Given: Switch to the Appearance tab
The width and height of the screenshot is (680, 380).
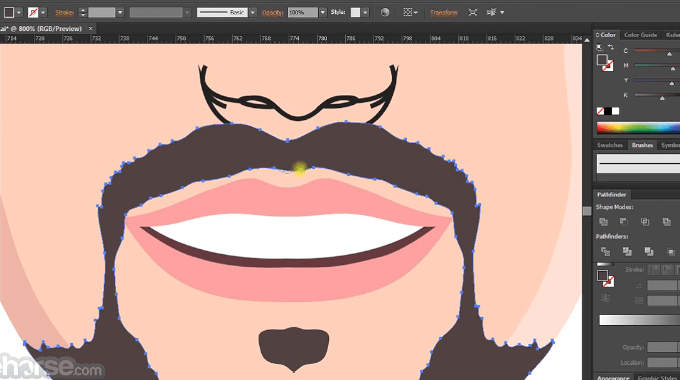Looking at the screenshot, I should [x=613, y=377].
